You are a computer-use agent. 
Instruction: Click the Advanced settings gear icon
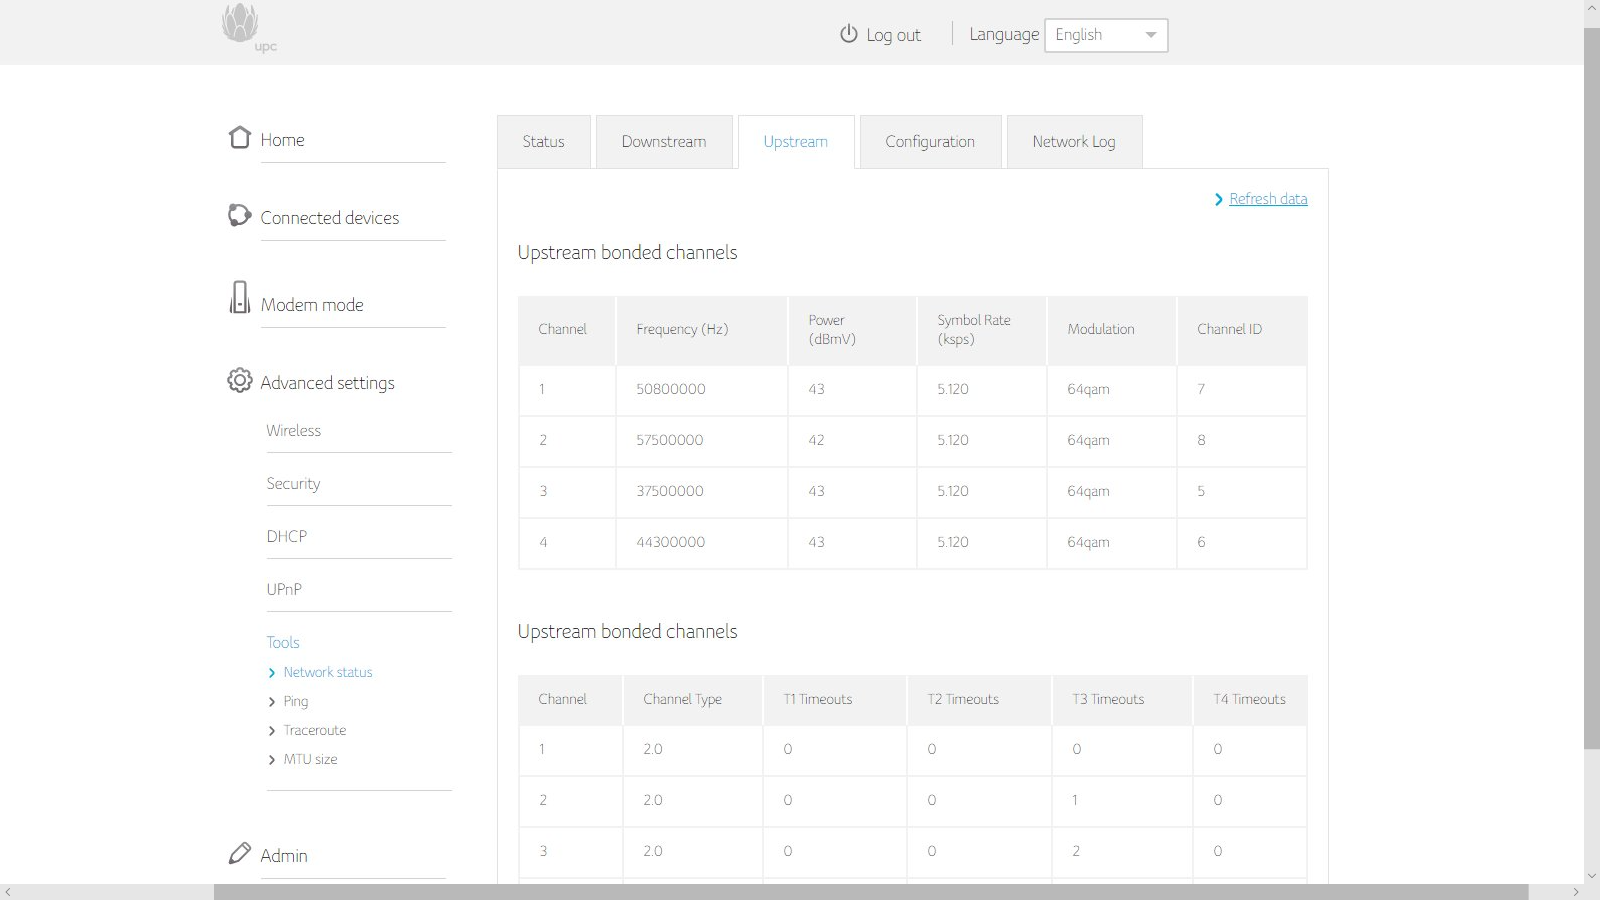pyautogui.click(x=240, y=380)
